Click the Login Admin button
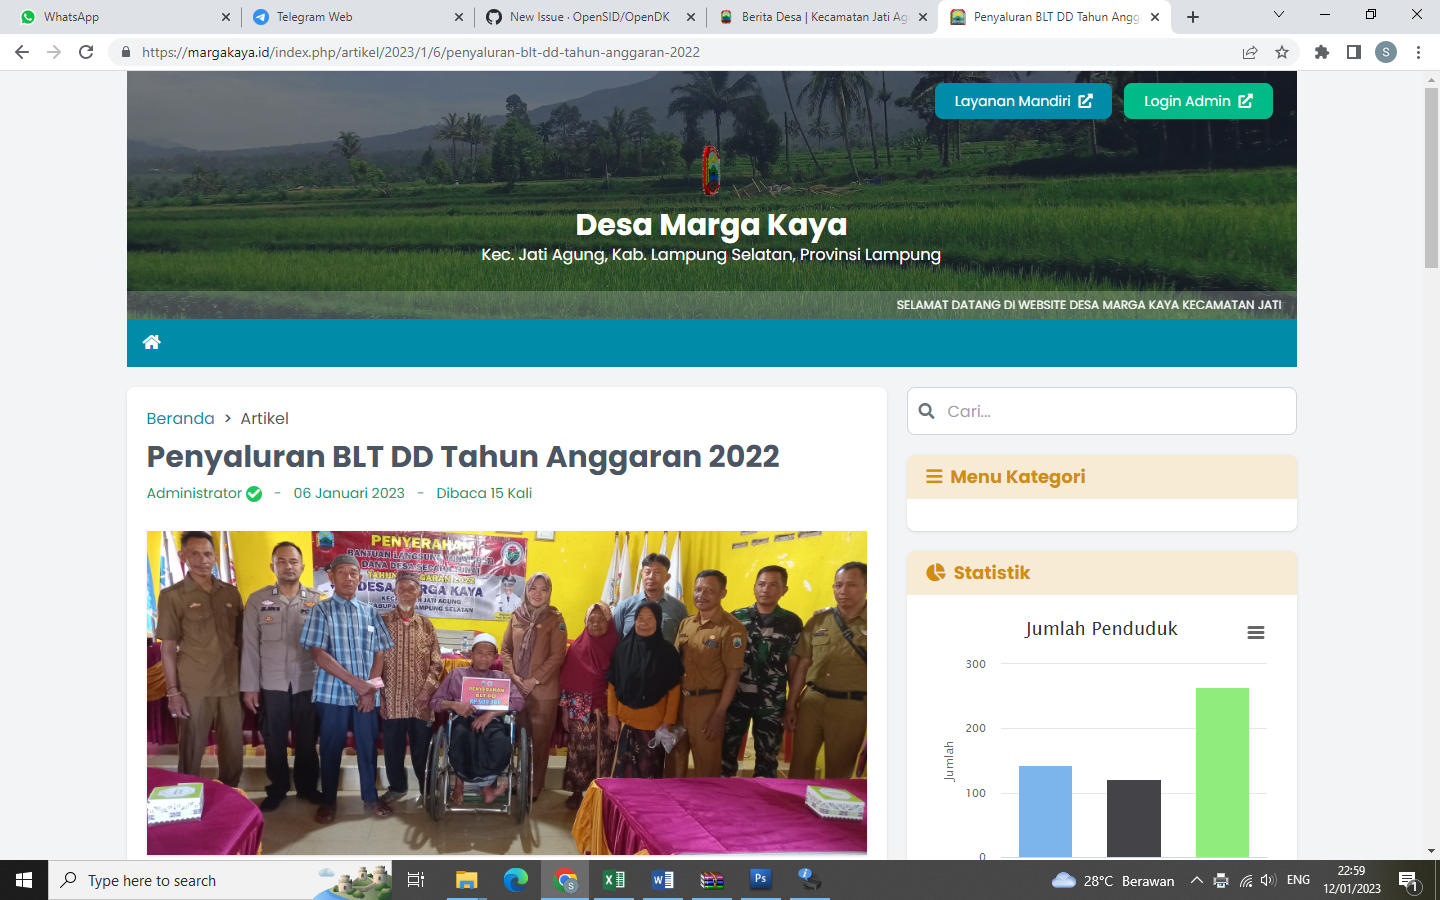Image resolution: width=1440 pixels, height=900 pixels. tap(1197, 100)
